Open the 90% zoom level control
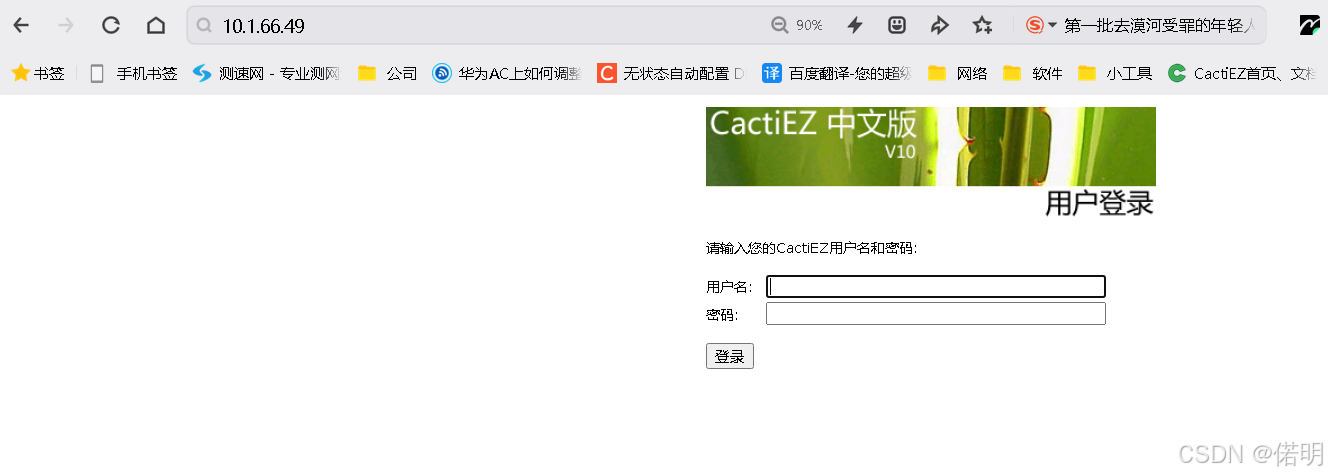The width and height of the screenshot is (1328, 476). point(797,25)
